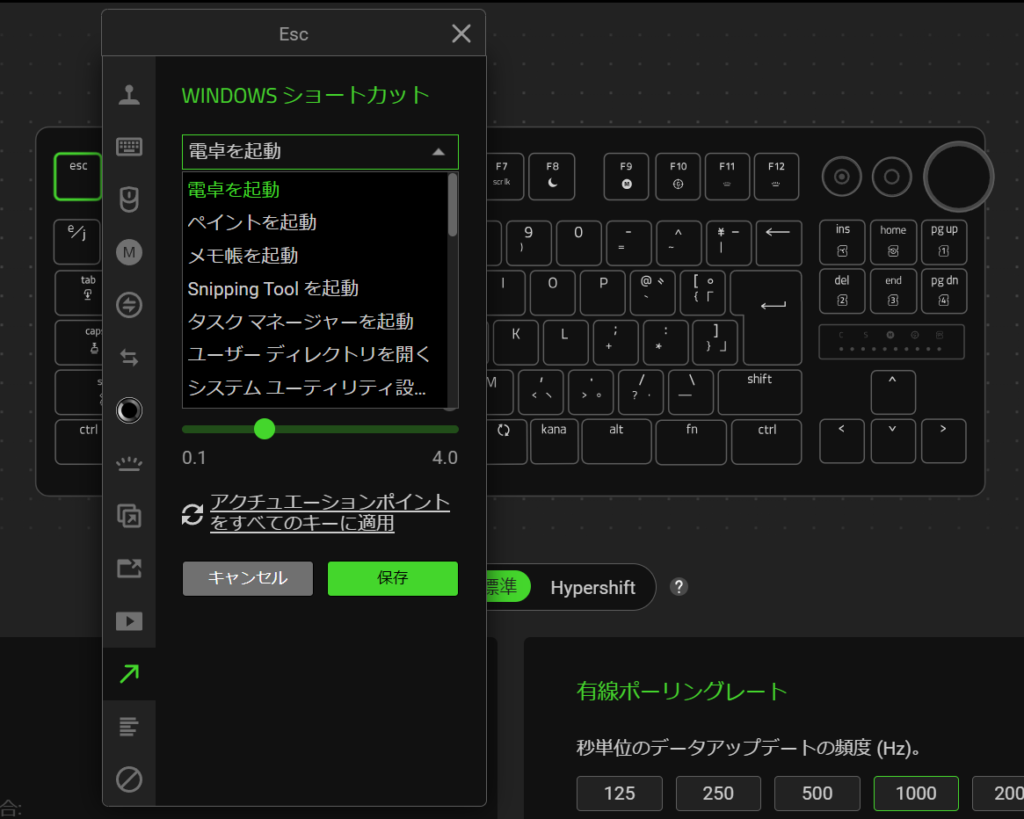Click the 保存 button
Screen dimensions: 1024x819
pyautogui.click(x=392, y=578)
